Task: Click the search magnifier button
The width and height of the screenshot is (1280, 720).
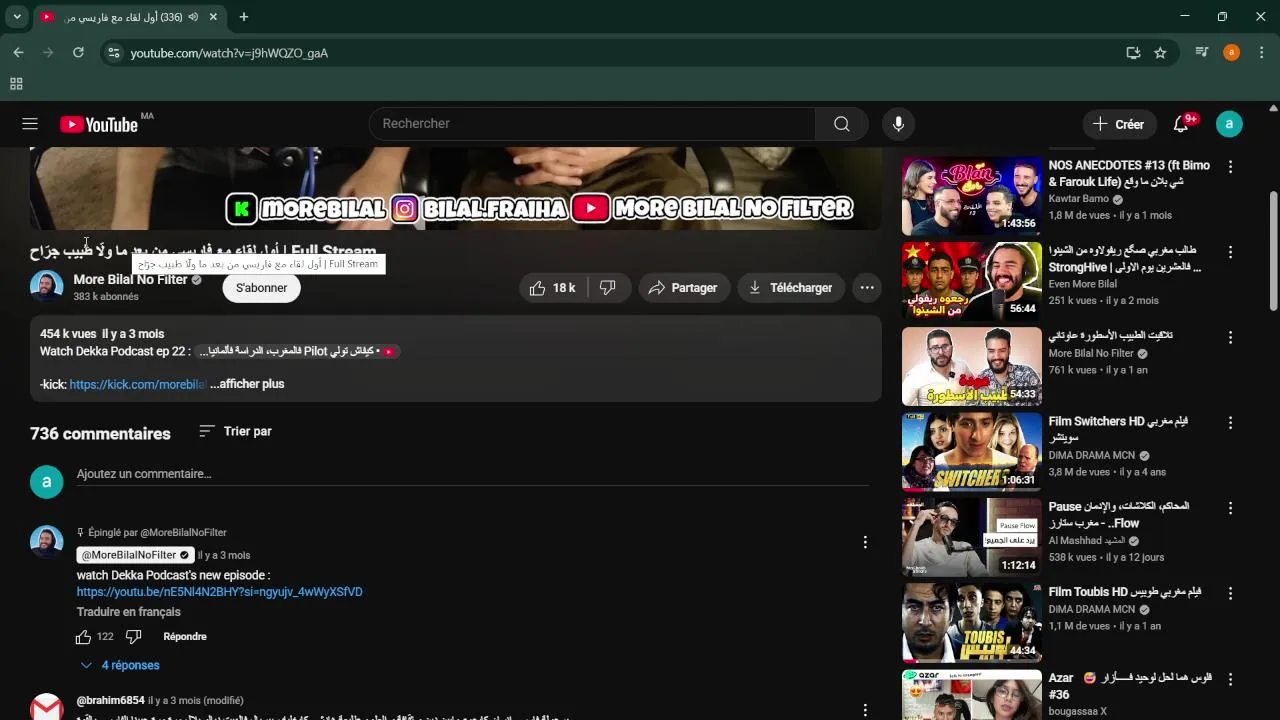Action: tap(842, 124)
